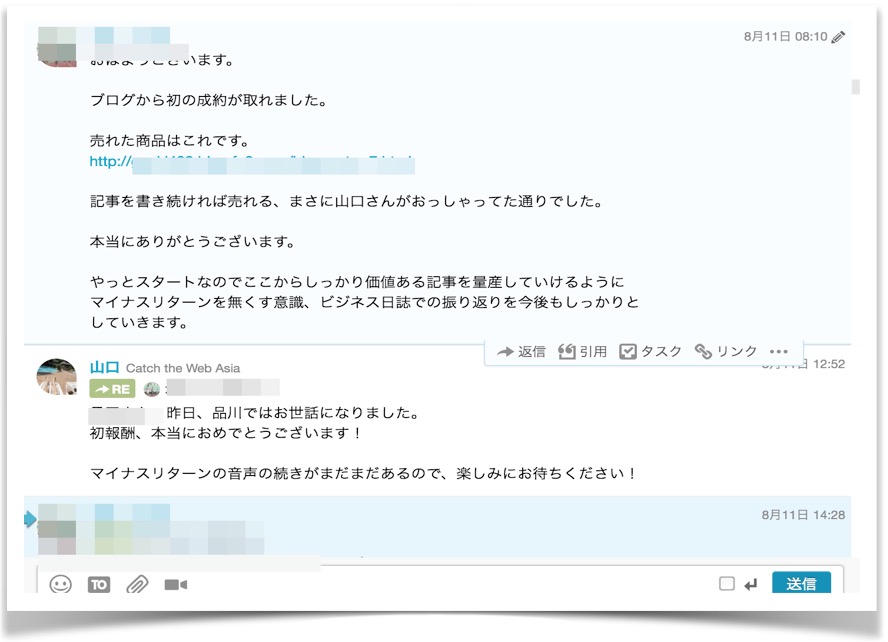This screenshot has height=642, width=888.
Task: Open the blurred http product link
Action: [x=252, y=163]
